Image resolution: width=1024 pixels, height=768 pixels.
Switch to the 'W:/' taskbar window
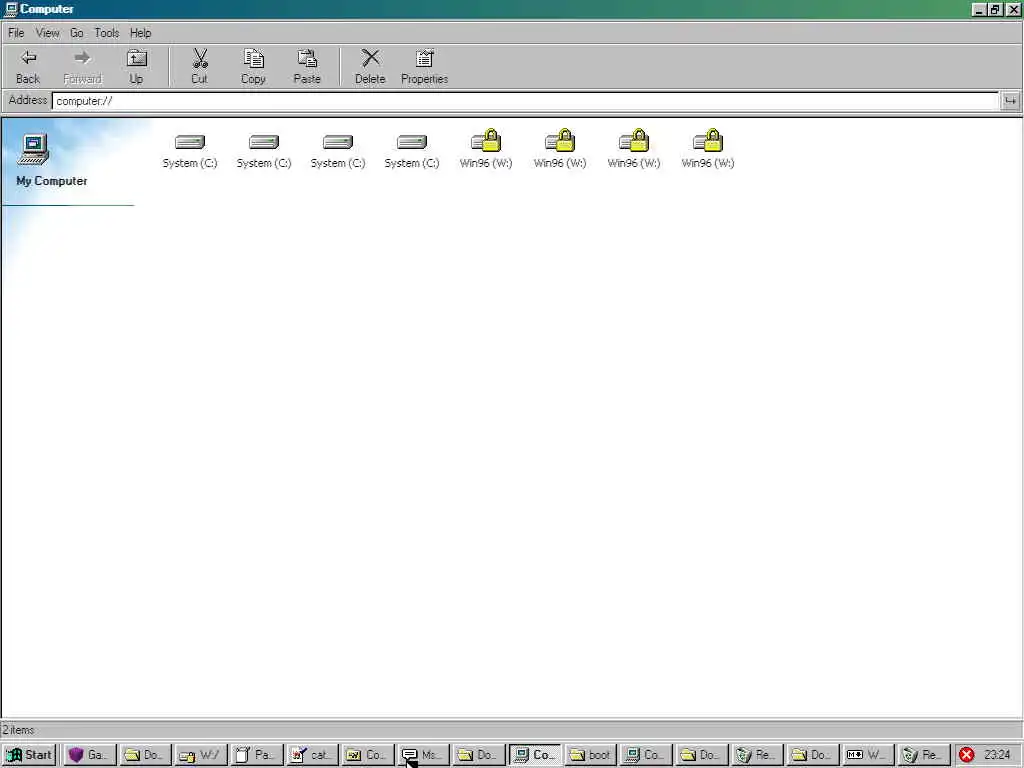click(201, 755)
